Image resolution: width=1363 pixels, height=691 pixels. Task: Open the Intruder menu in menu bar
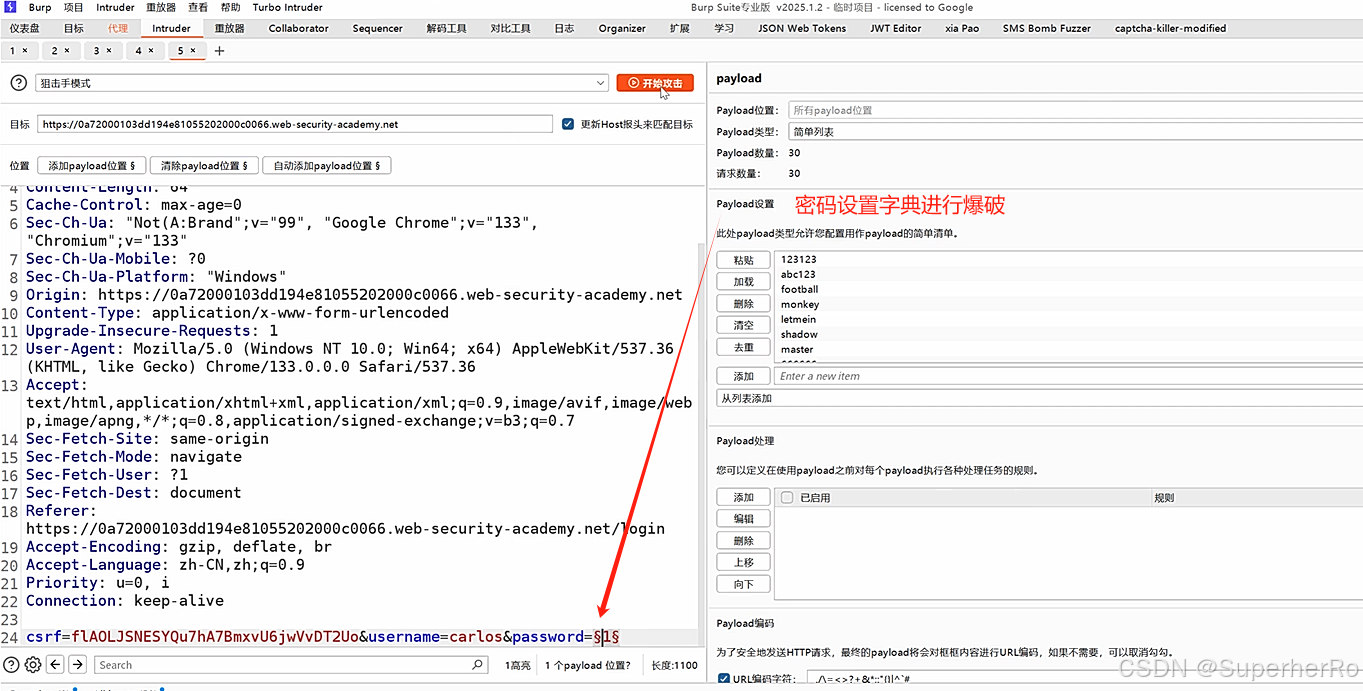pyautogui.click(x=115, y=7)
